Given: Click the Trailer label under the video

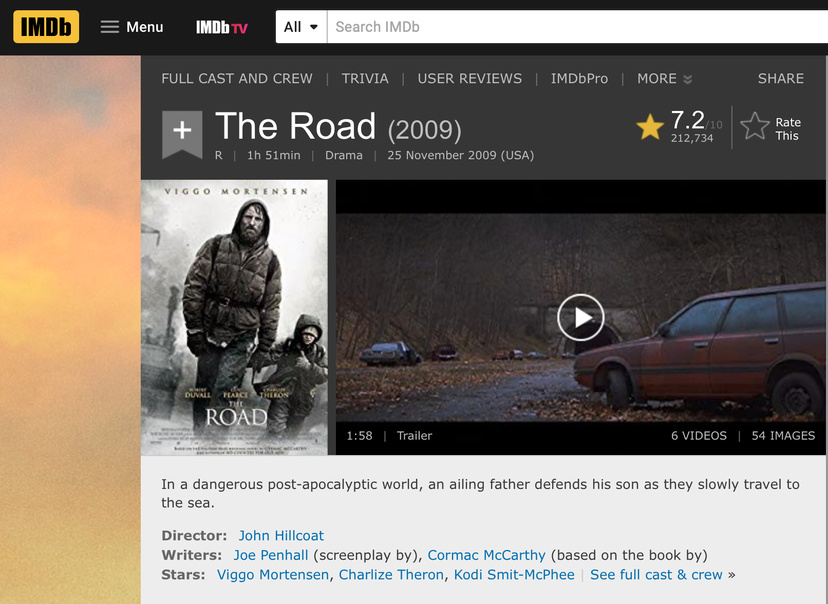Looking at the screenshot, I should [x=415, y=436].
